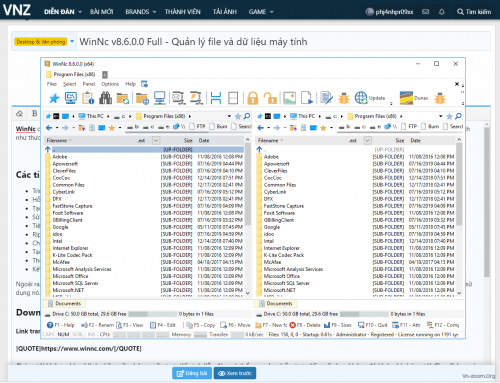
Task: Open the thread prefix dropdown arrow
Action: tap(72, 42)
